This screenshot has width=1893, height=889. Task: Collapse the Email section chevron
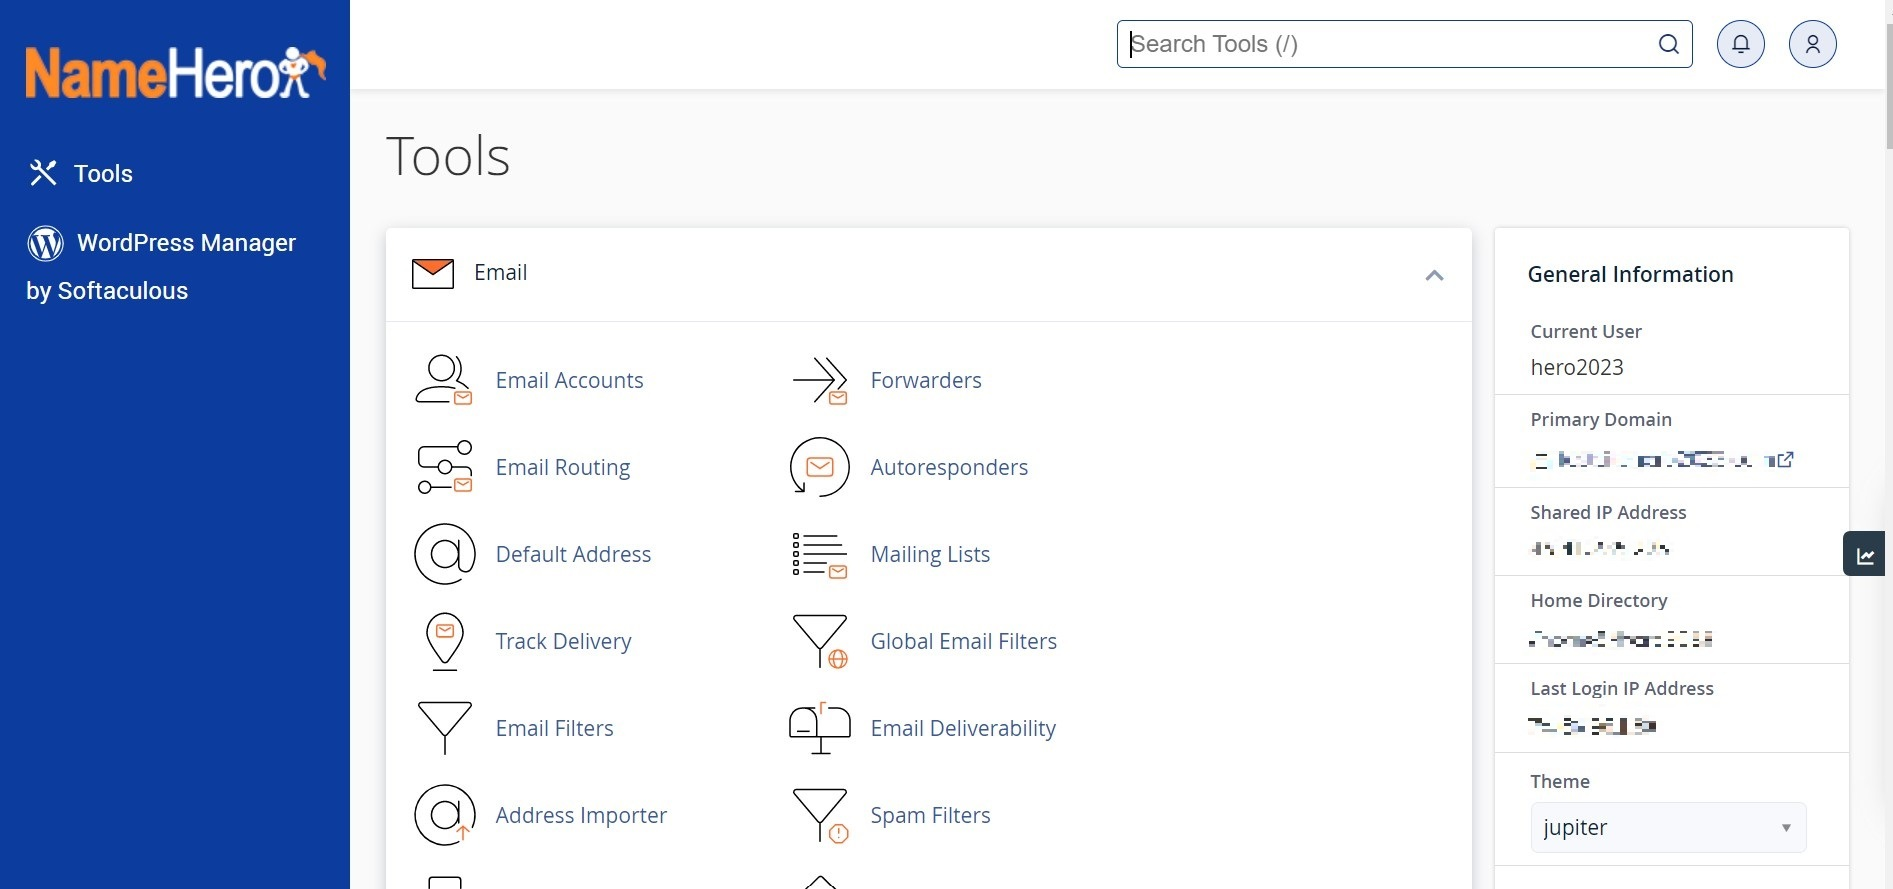coord(1434,275)
